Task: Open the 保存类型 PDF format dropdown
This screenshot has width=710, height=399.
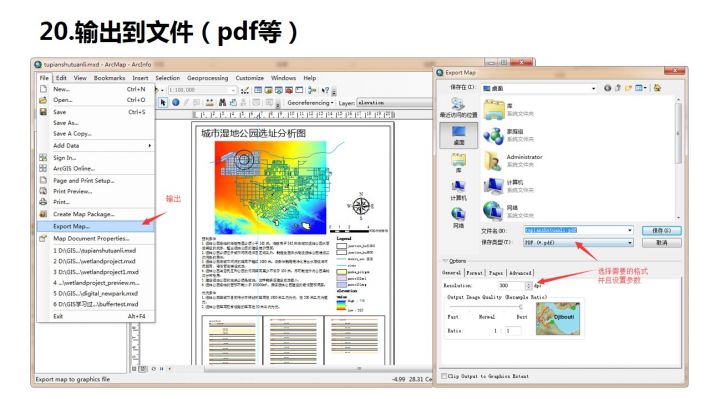Action: (x=578, y=243)
